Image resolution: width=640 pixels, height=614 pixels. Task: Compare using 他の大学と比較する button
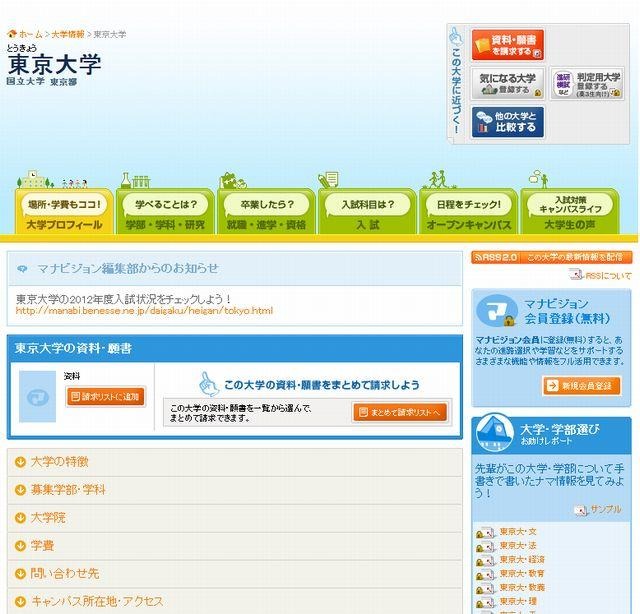pos(507,122)
